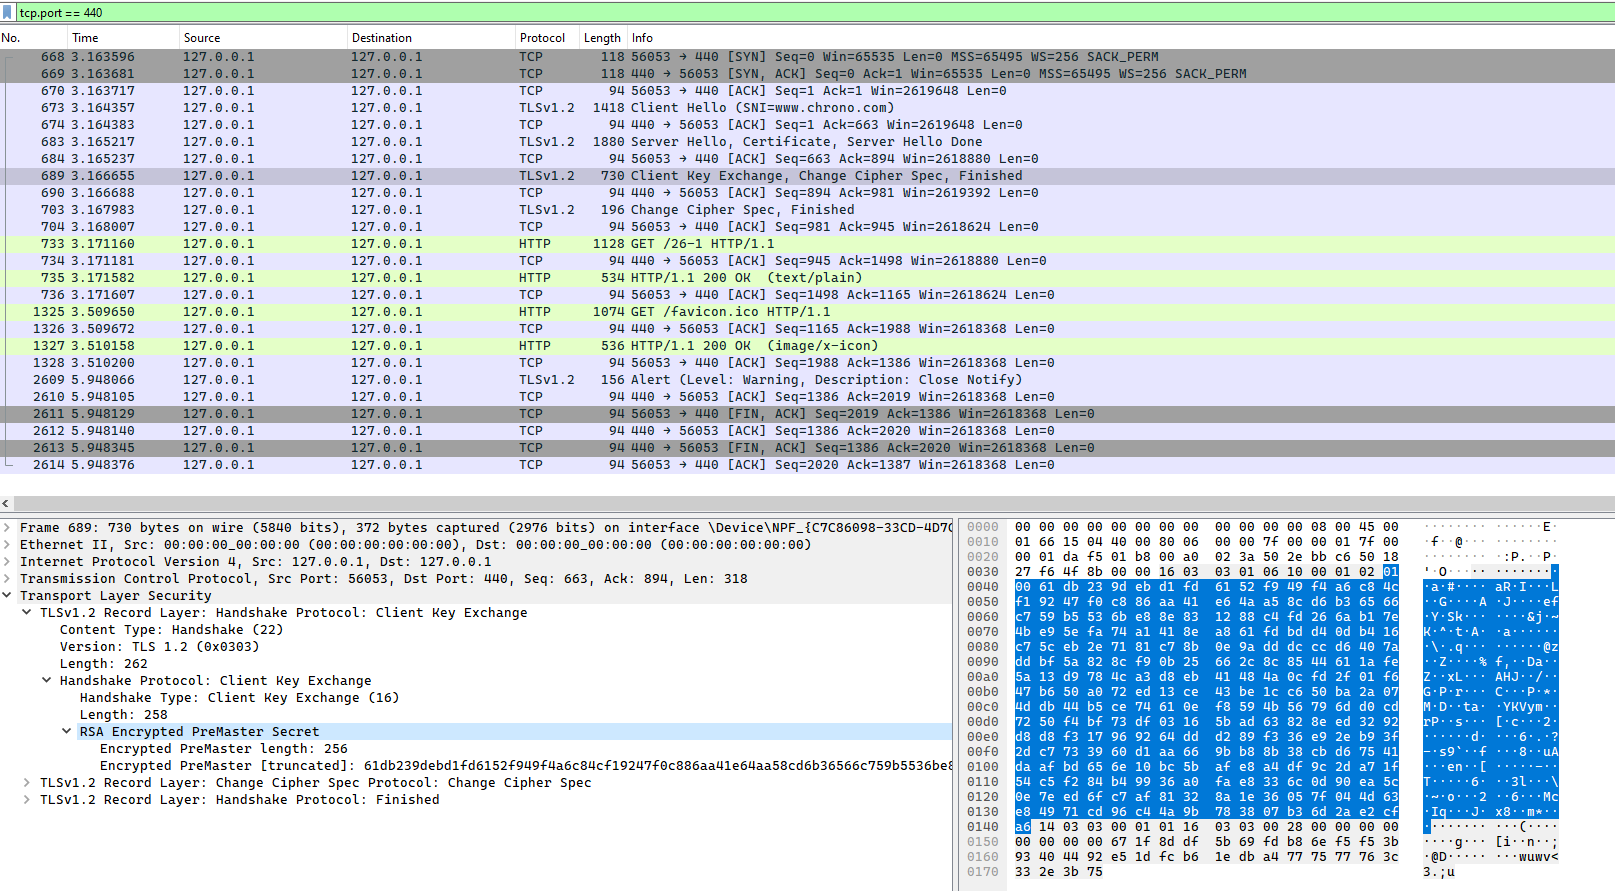This screenshot has width=1615, height=891.
Task: Collapse the Transport Layer Security node
Action: pos(8,596)
